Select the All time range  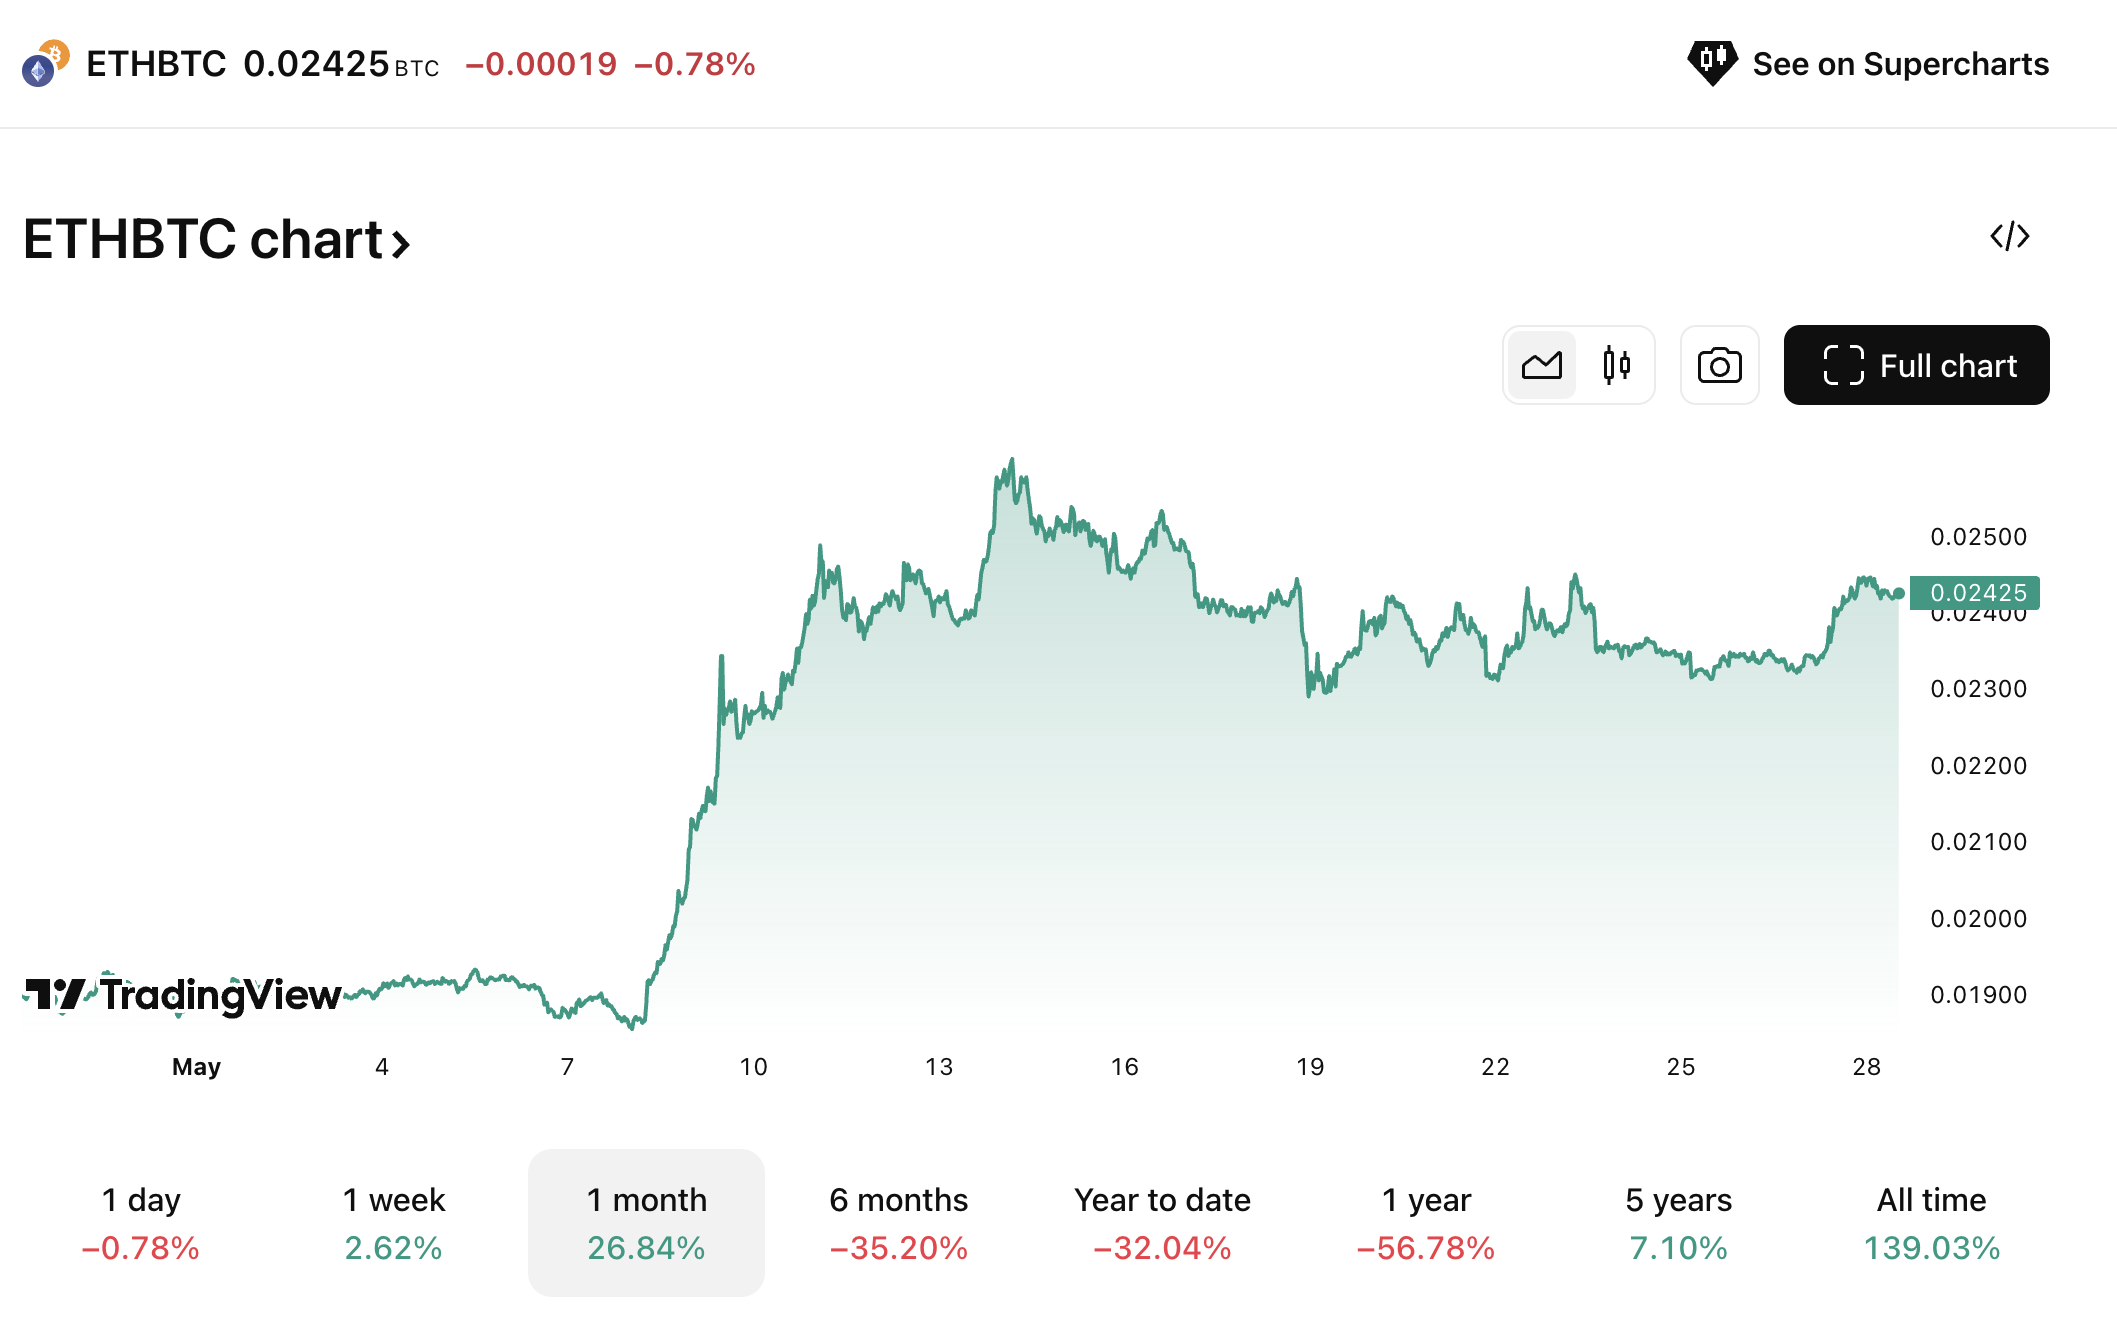pyautogui.click(x=1931, y=1223)
